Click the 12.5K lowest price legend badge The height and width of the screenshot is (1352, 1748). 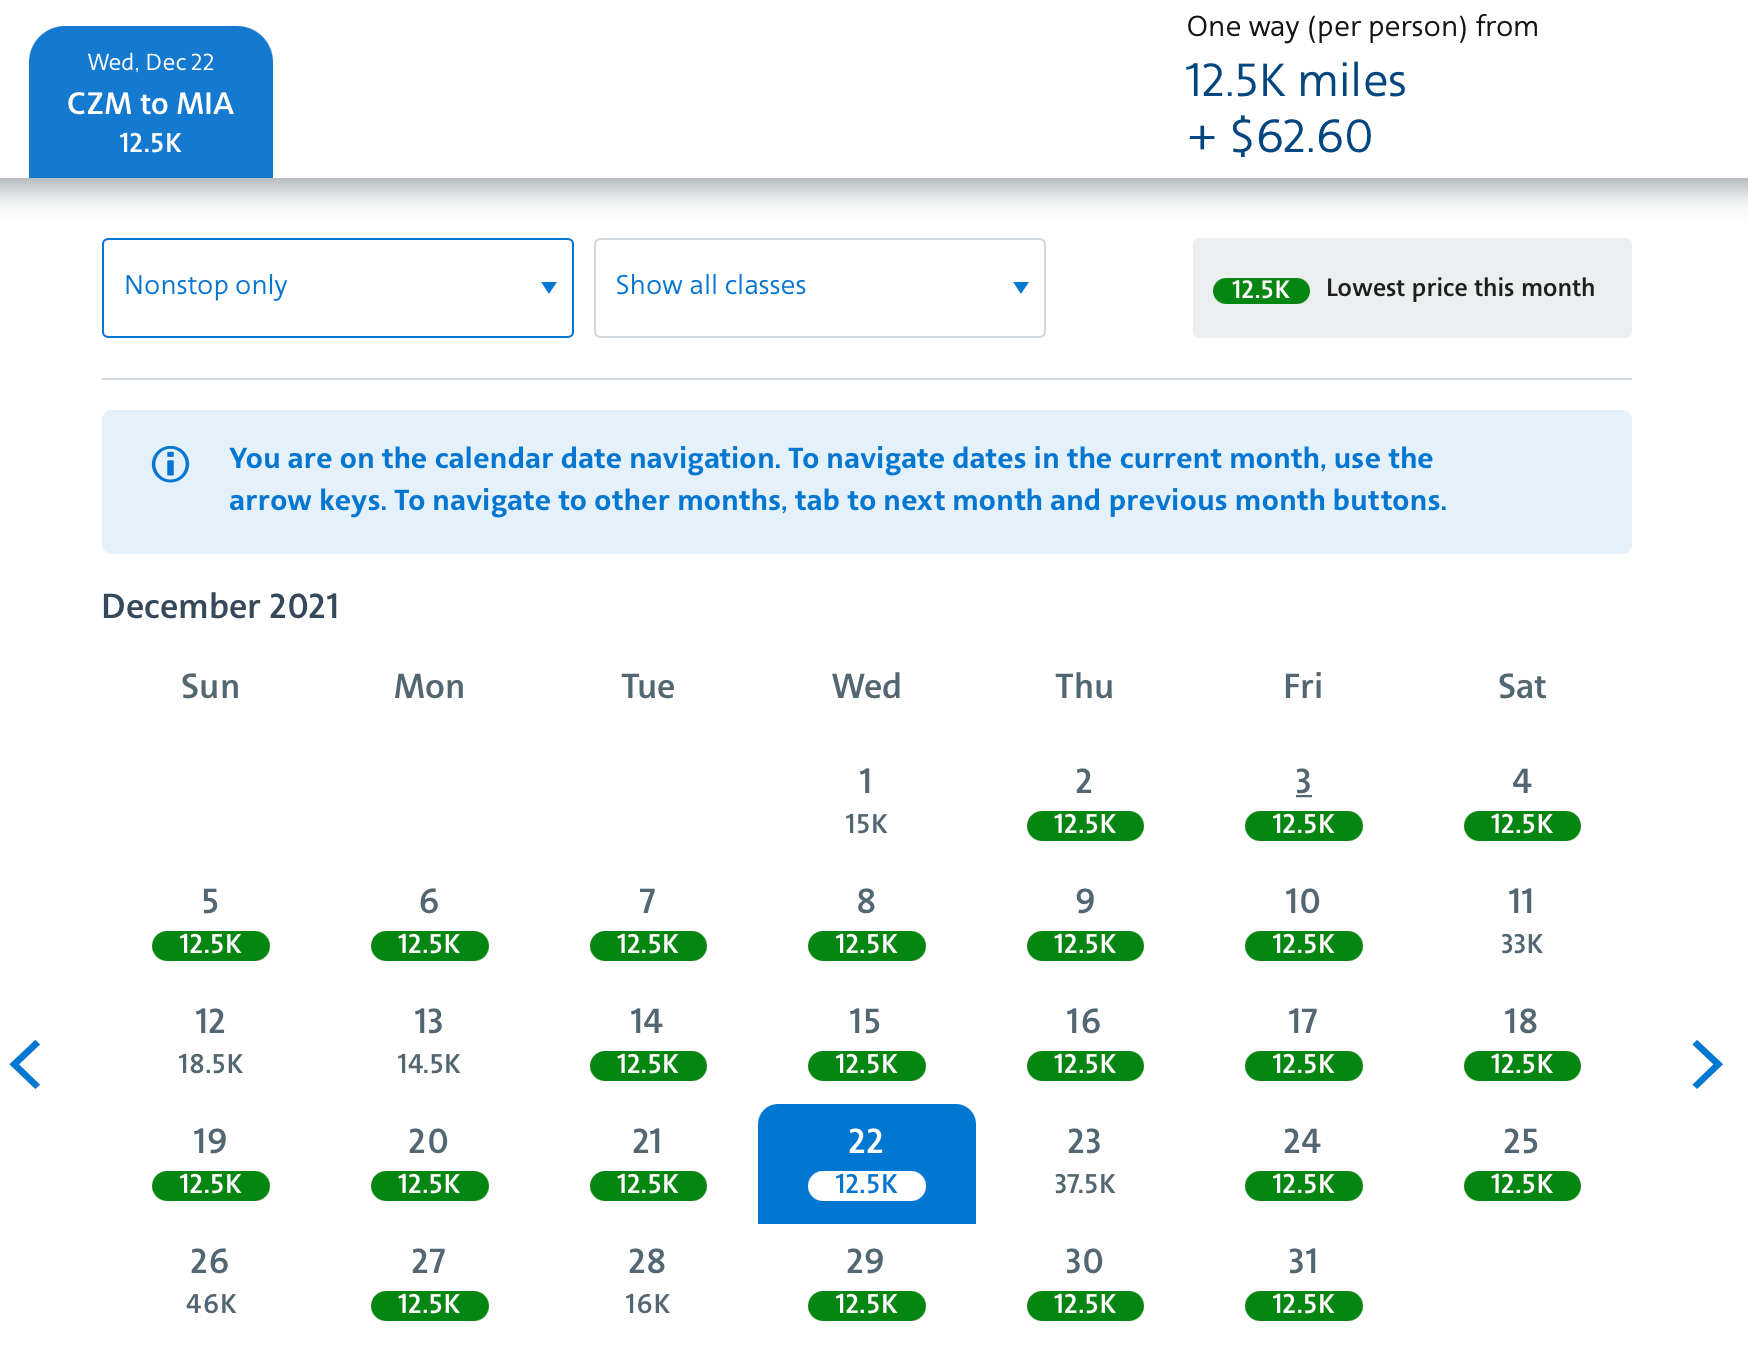pyautogui.click(x=1260, y=290)
